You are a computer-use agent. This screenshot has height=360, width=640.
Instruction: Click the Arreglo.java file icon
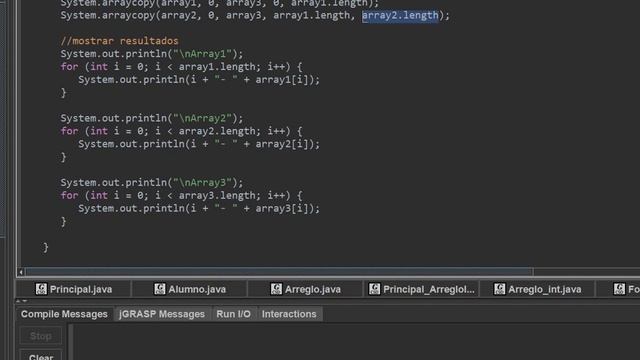(276, 289)
